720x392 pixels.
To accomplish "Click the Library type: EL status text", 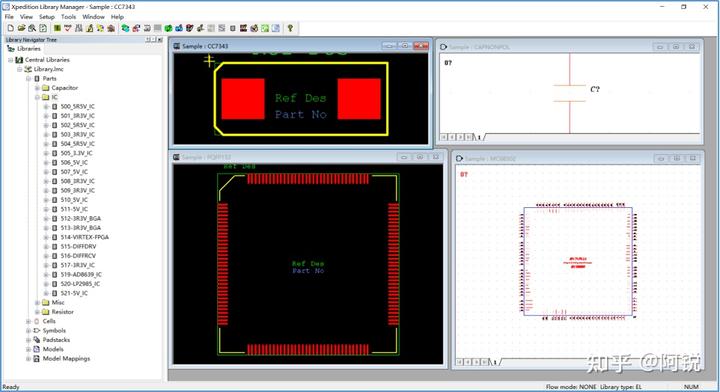I will 621,387.
